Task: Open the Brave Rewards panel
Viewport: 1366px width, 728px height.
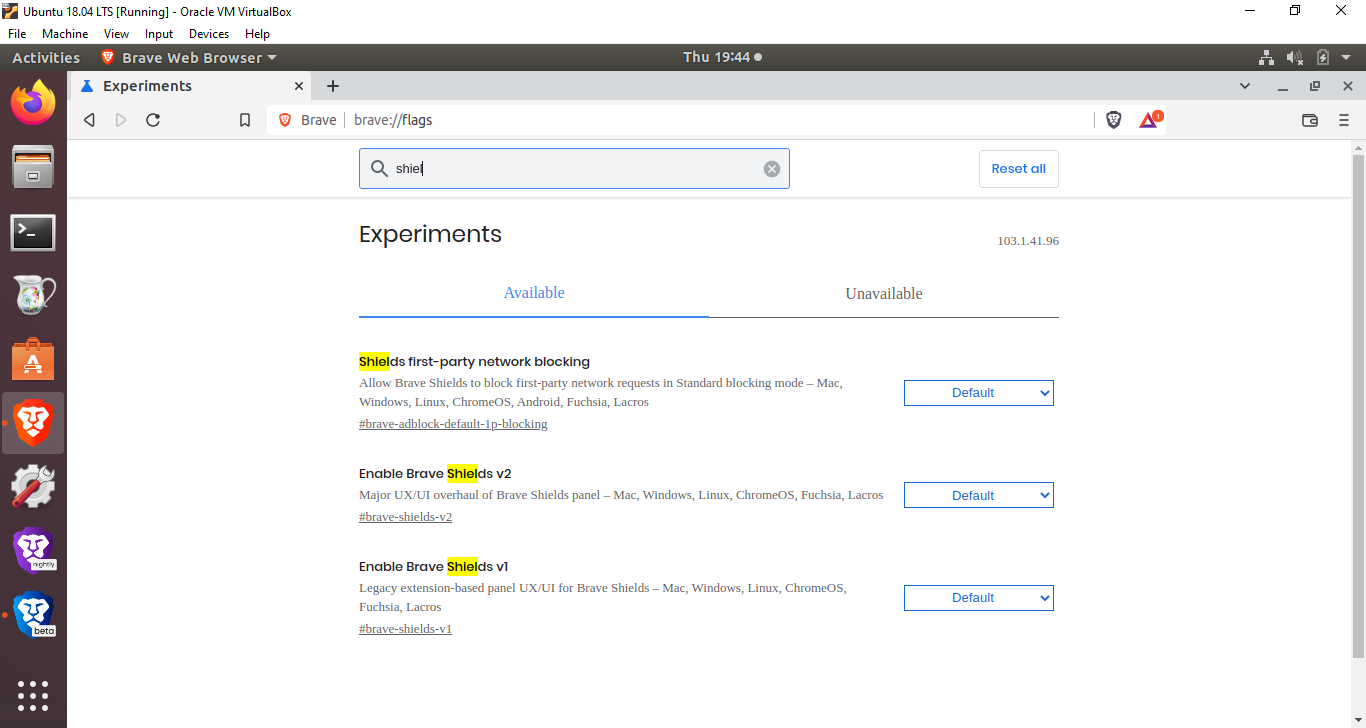Action: (1147, 119)
